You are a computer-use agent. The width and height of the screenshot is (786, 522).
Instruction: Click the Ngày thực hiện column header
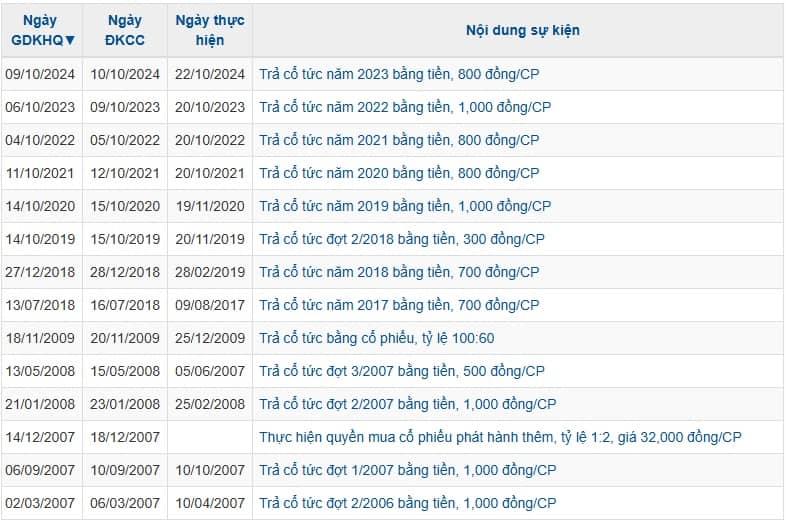(209, 30)
